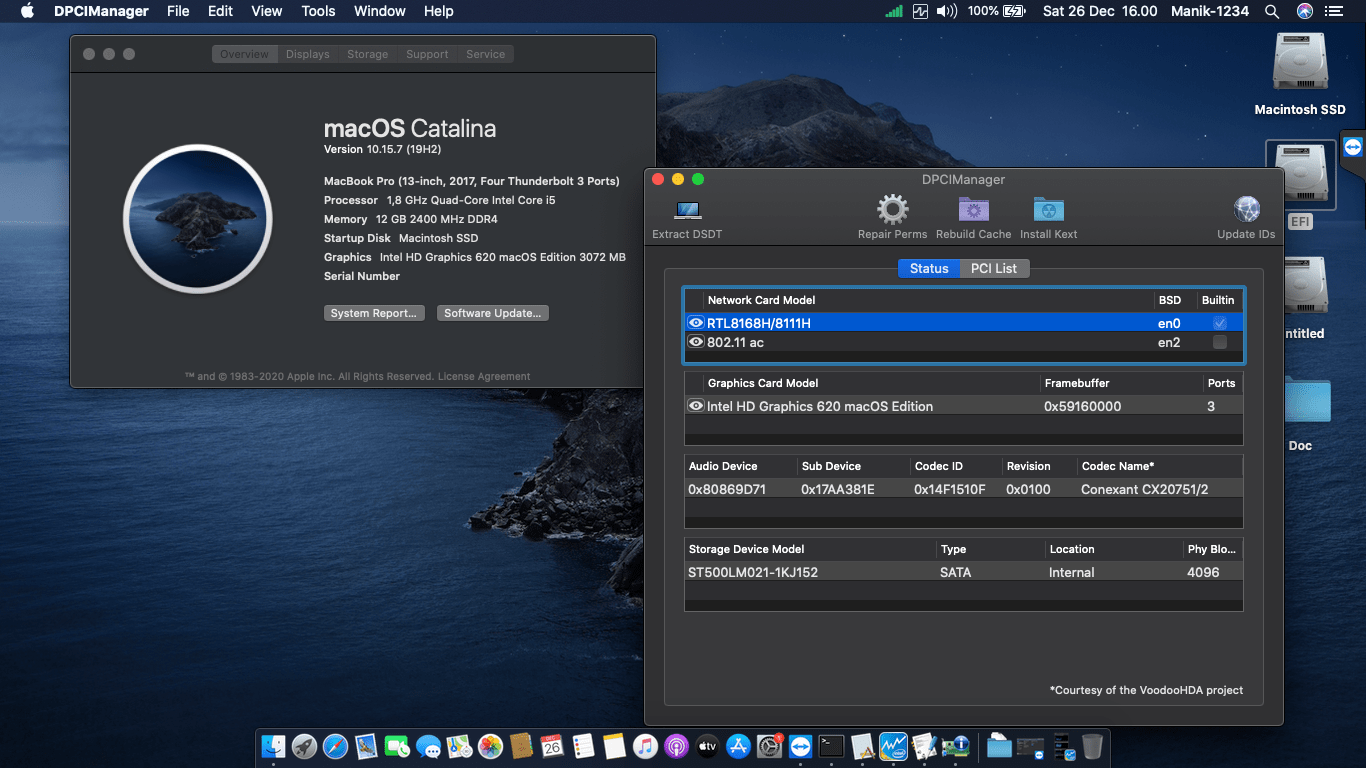Screen dimensions: 1366x768
Task: Toggle eye icon for Intel HD Graphics 620 row
Action: [x=696, y=406]
